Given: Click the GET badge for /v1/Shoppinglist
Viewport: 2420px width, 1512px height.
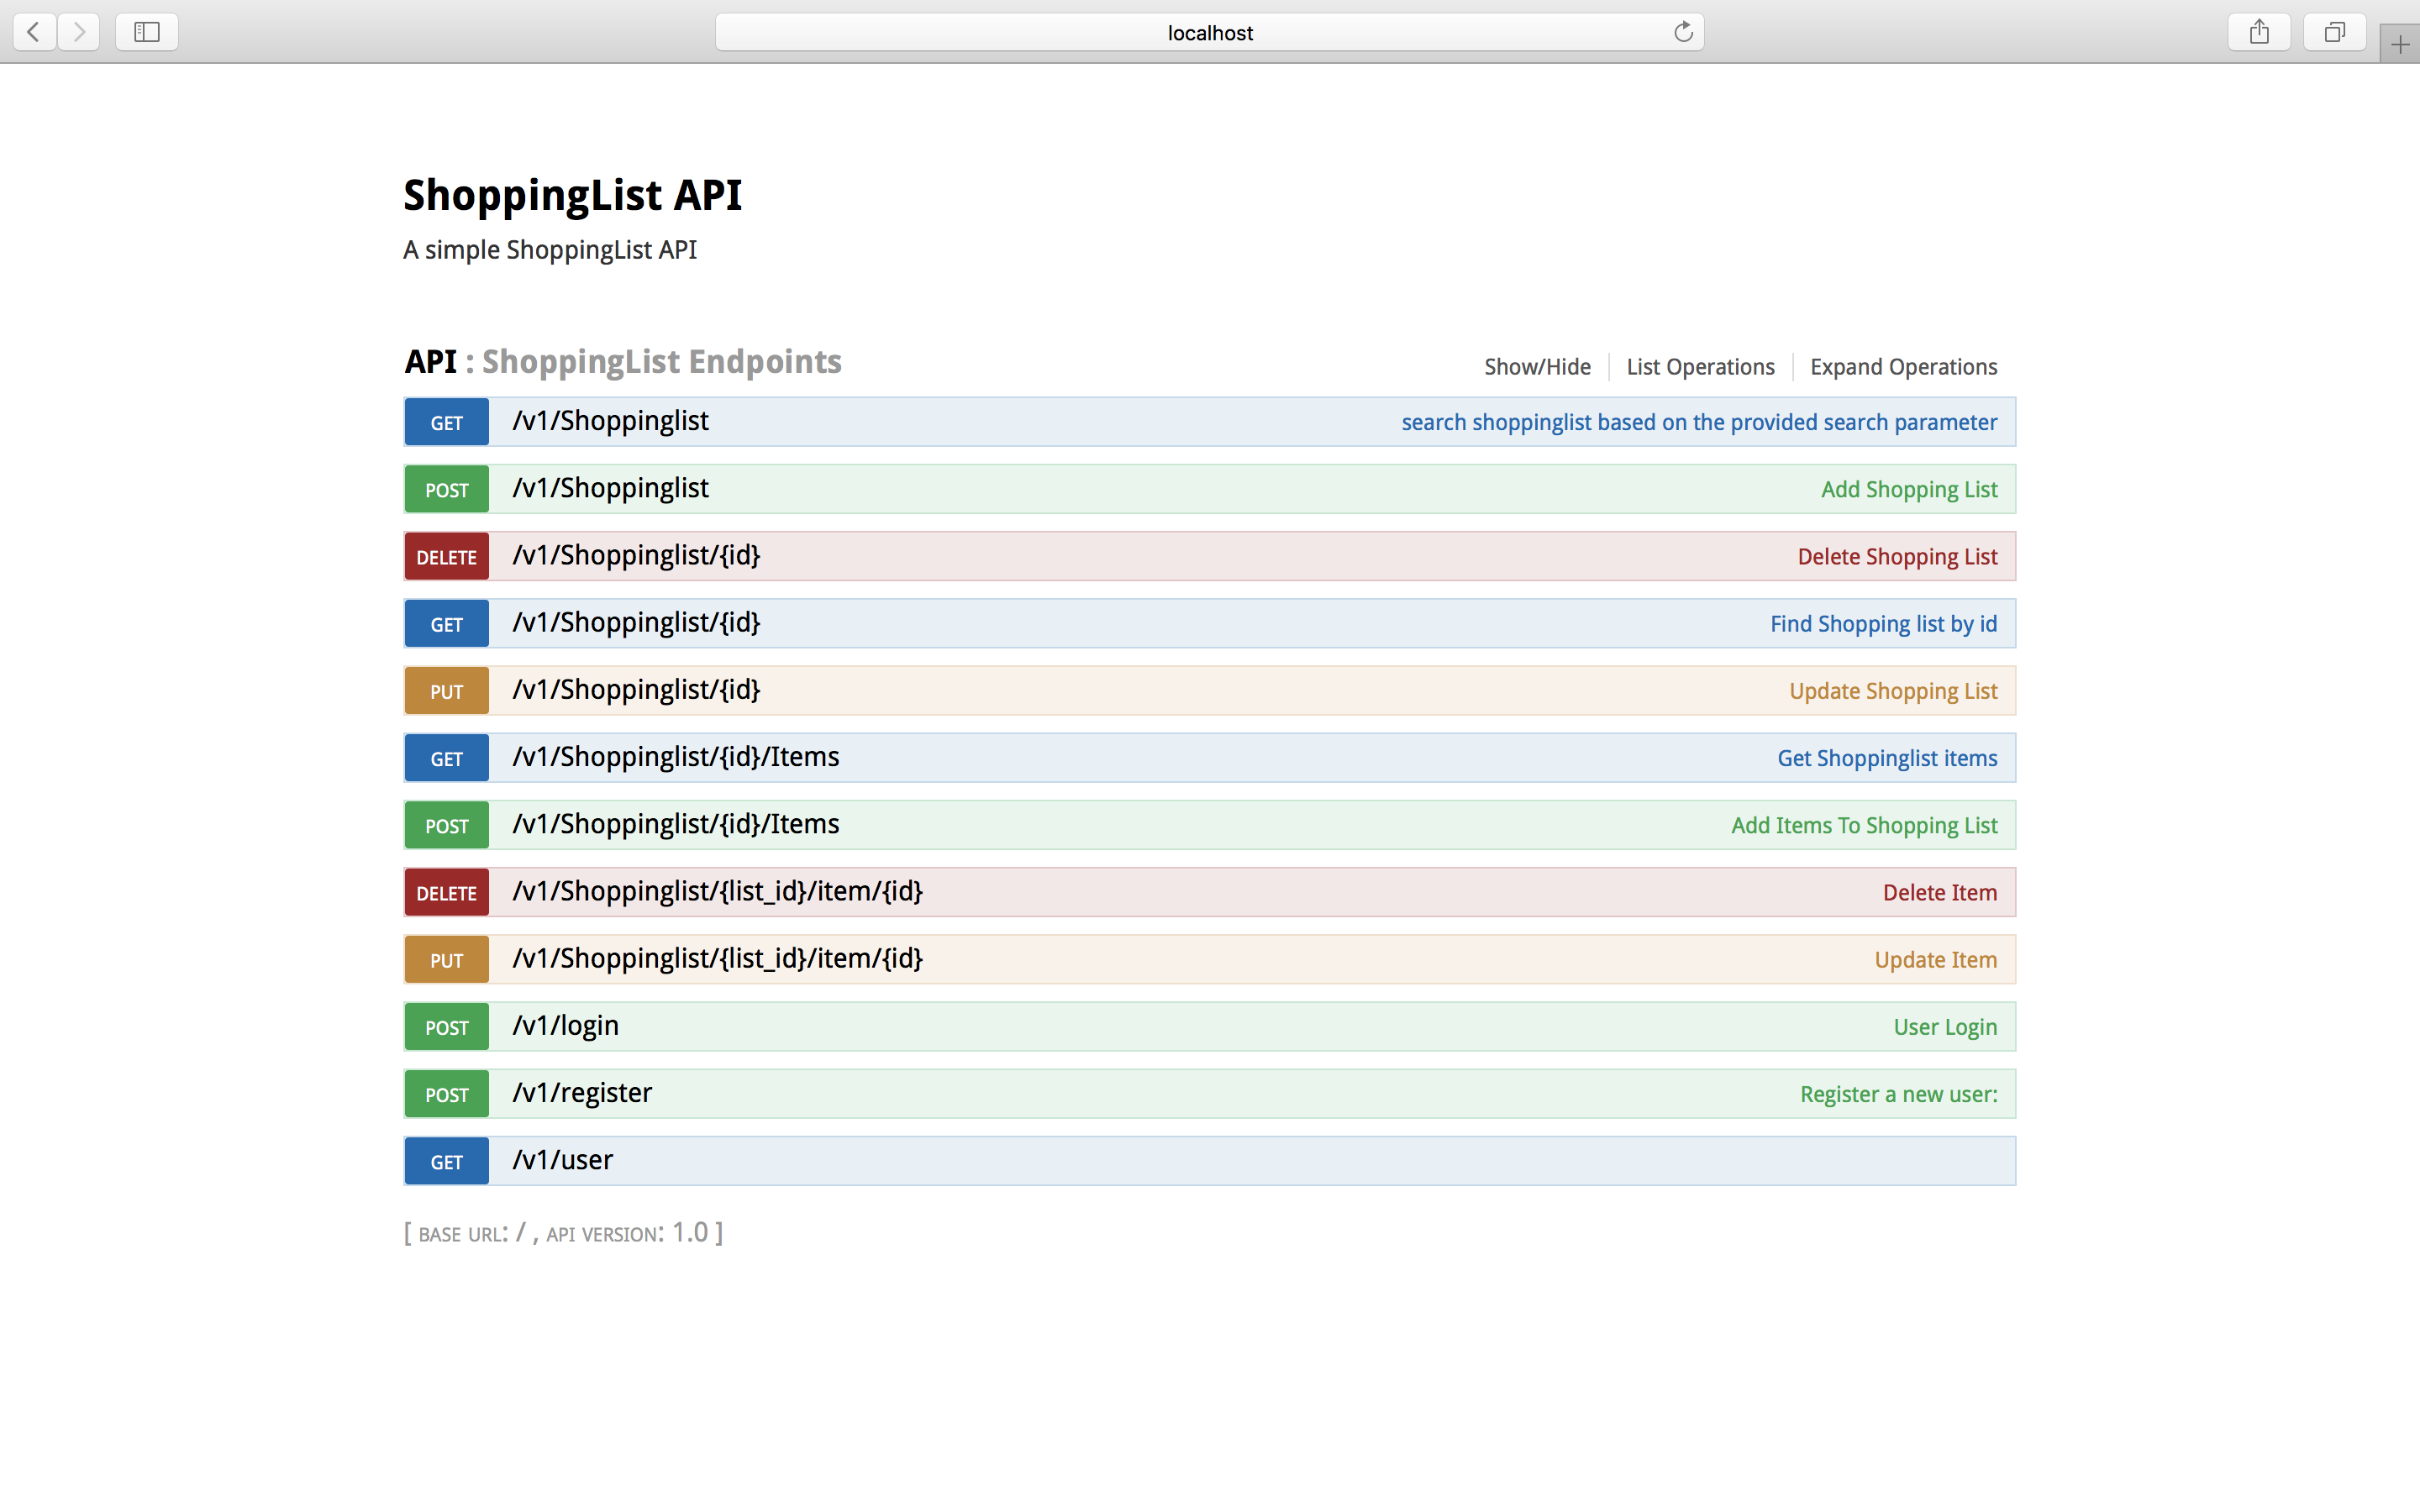Looking at the screenshot, I should coord(447,422).
